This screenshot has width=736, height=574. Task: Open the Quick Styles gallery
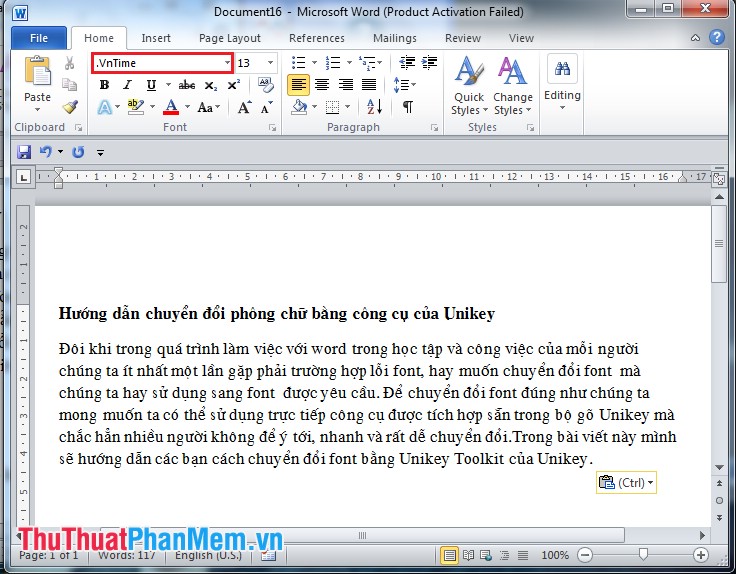tap(469, 85)
